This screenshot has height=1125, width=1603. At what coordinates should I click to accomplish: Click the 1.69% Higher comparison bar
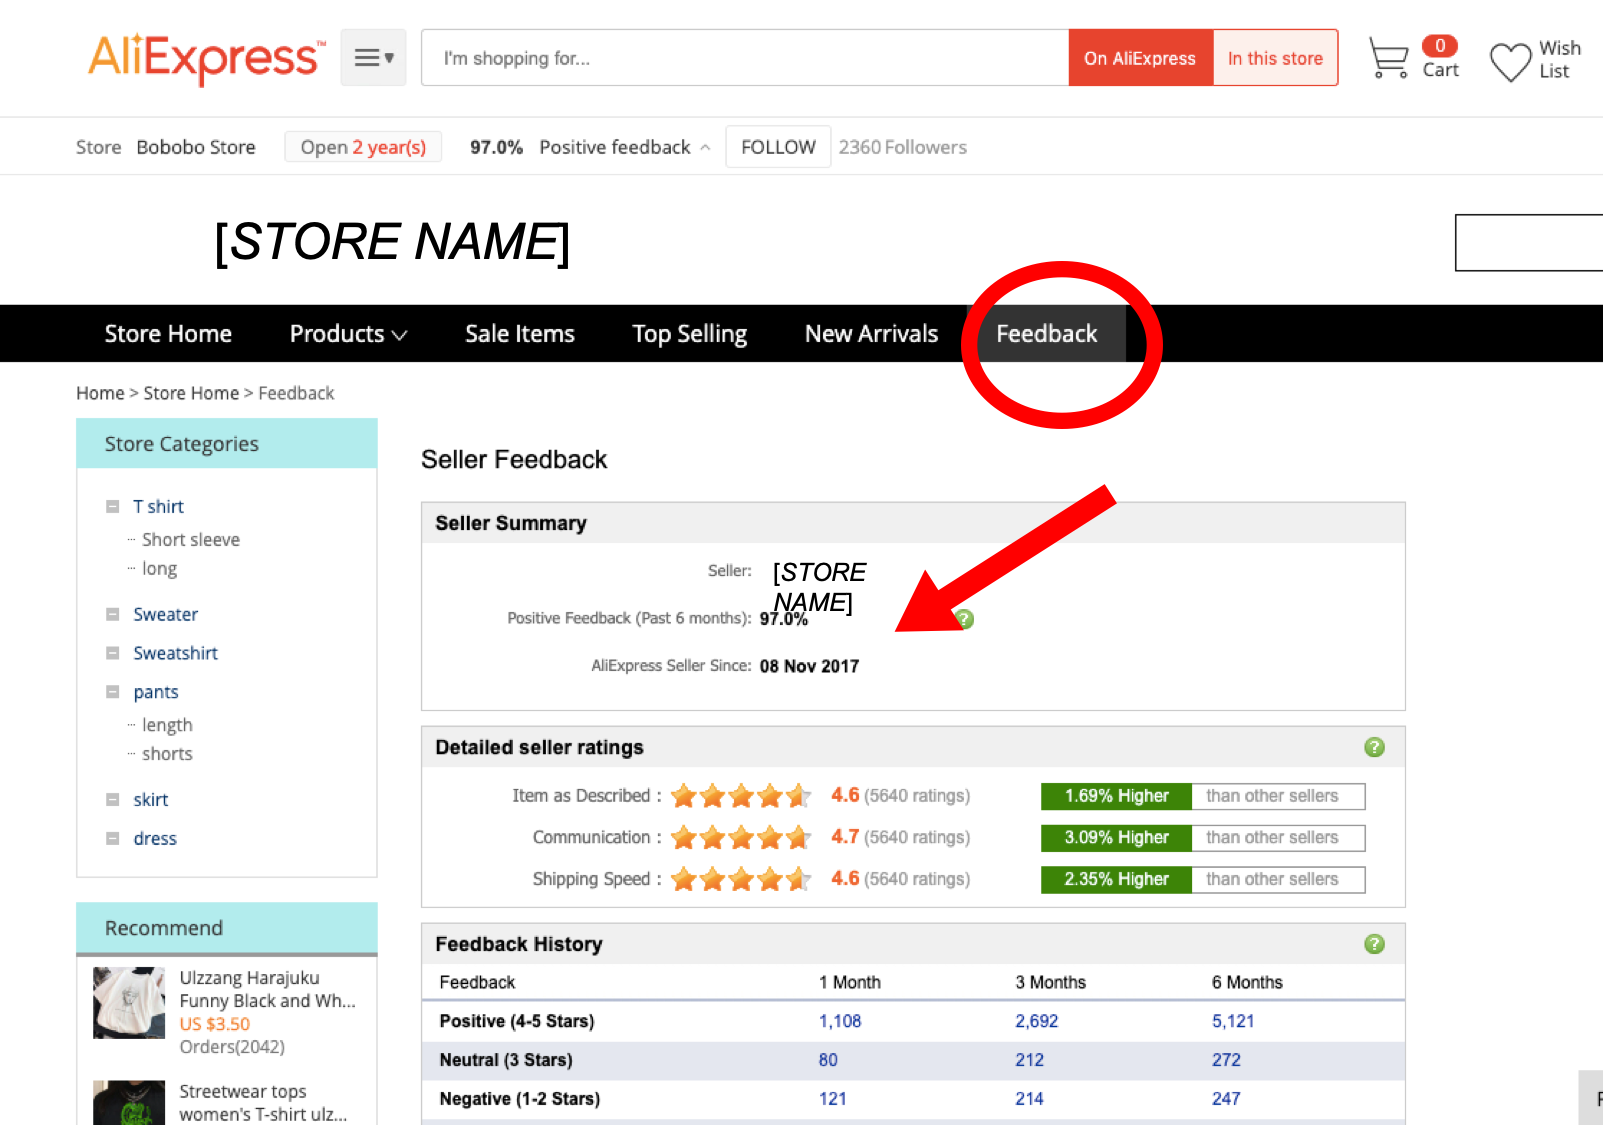click(1203, 796)
